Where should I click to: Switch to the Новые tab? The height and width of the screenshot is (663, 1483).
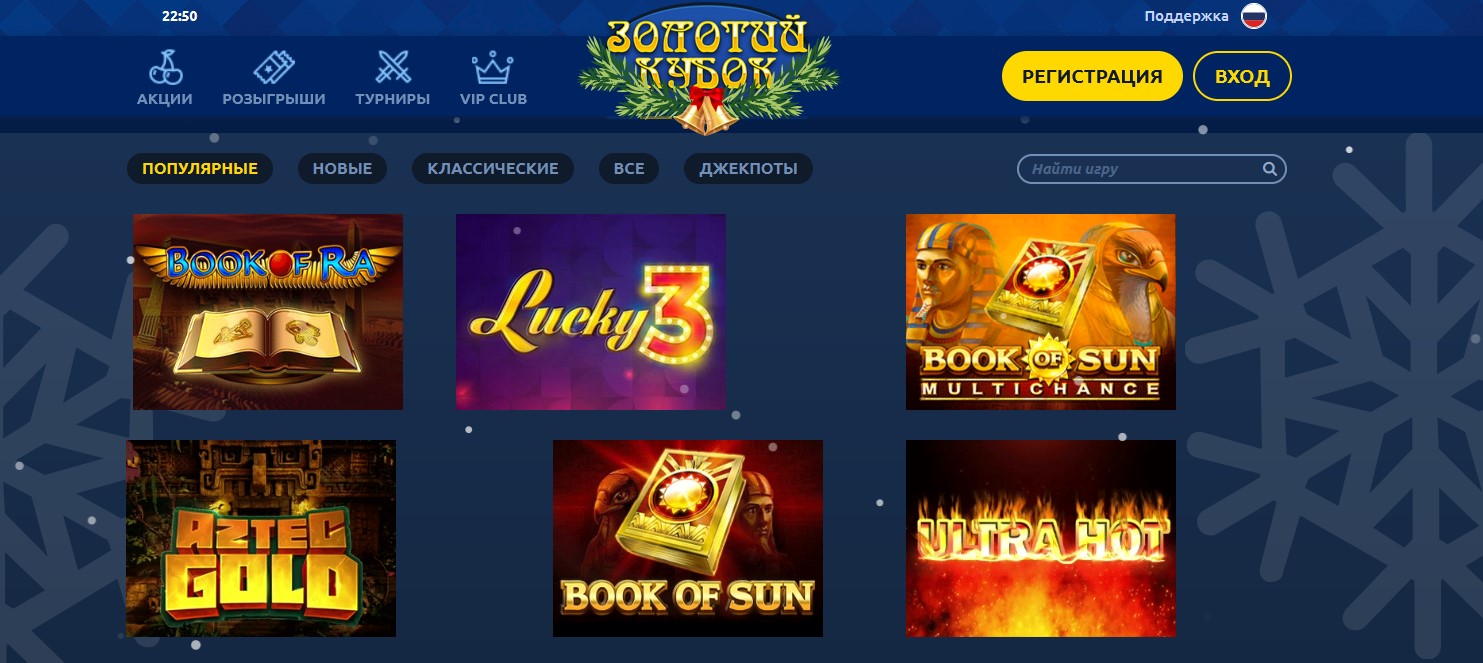pos(342,169)
